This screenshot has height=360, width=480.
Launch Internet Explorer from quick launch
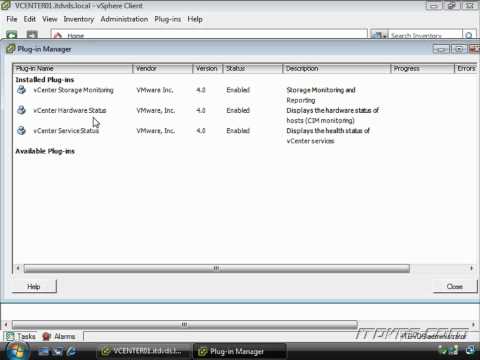[71, 351]
